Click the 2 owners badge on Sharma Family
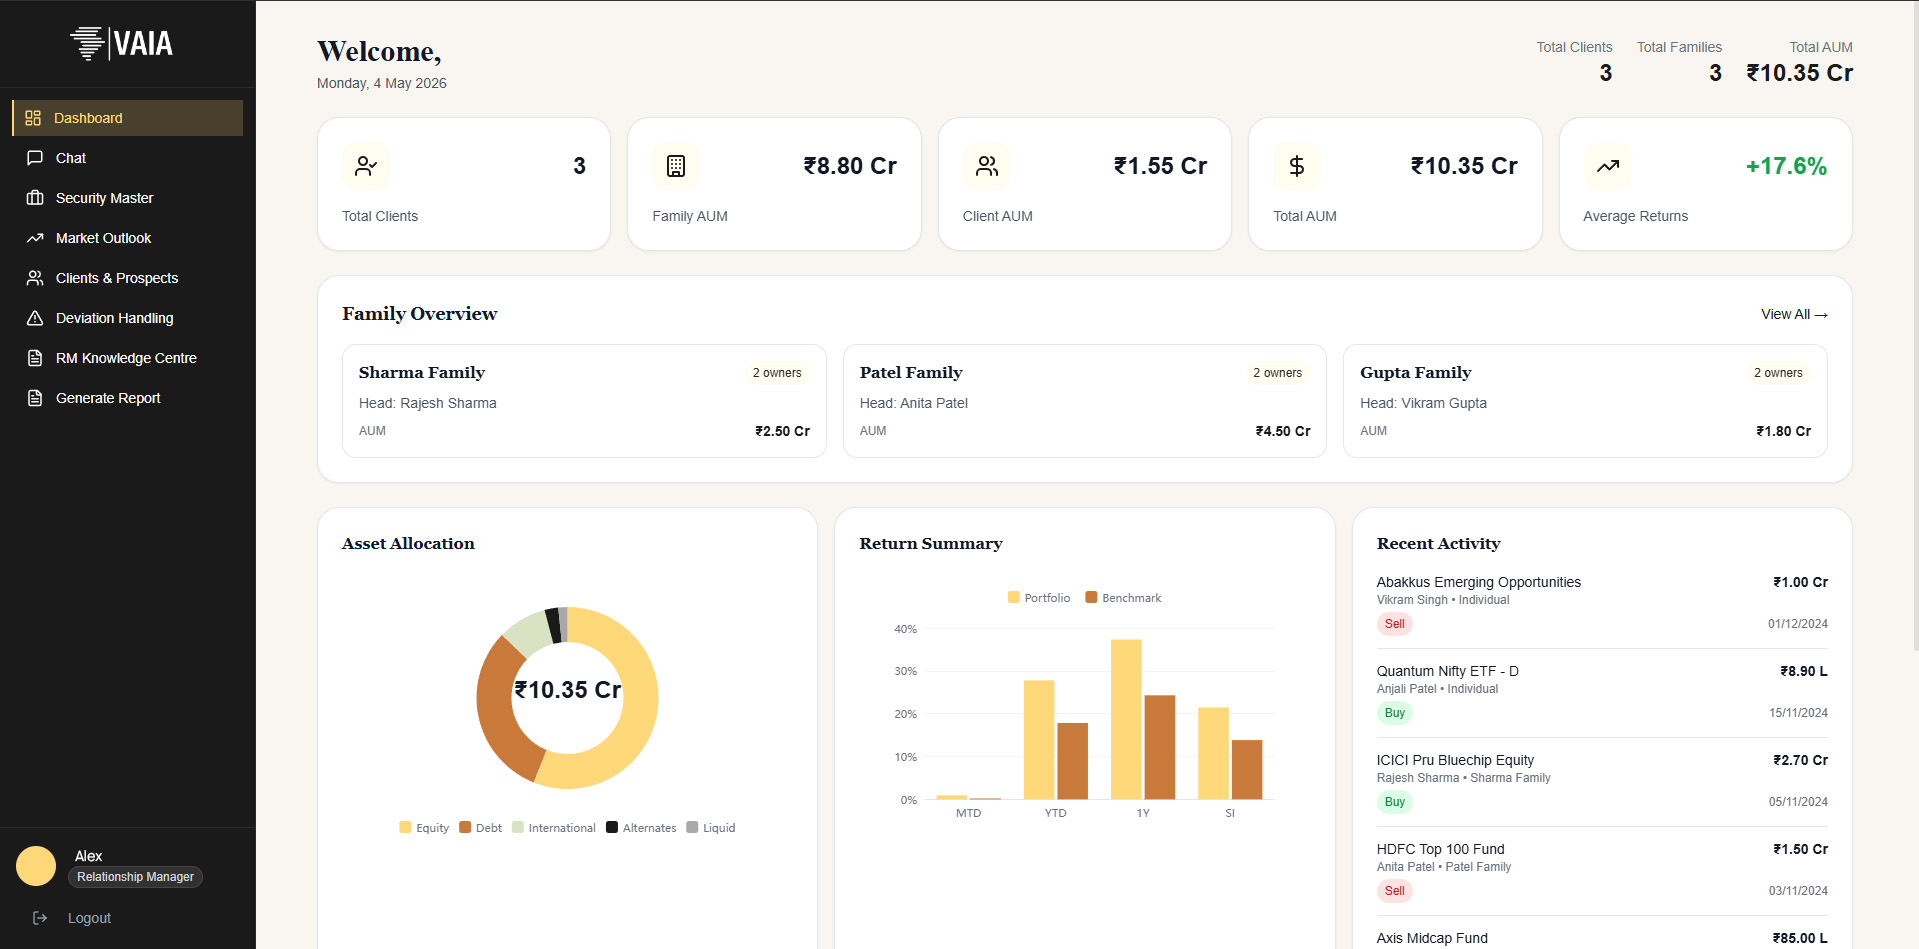The image size is (1919, 949). pyautogui.click(x=777, y=373)
